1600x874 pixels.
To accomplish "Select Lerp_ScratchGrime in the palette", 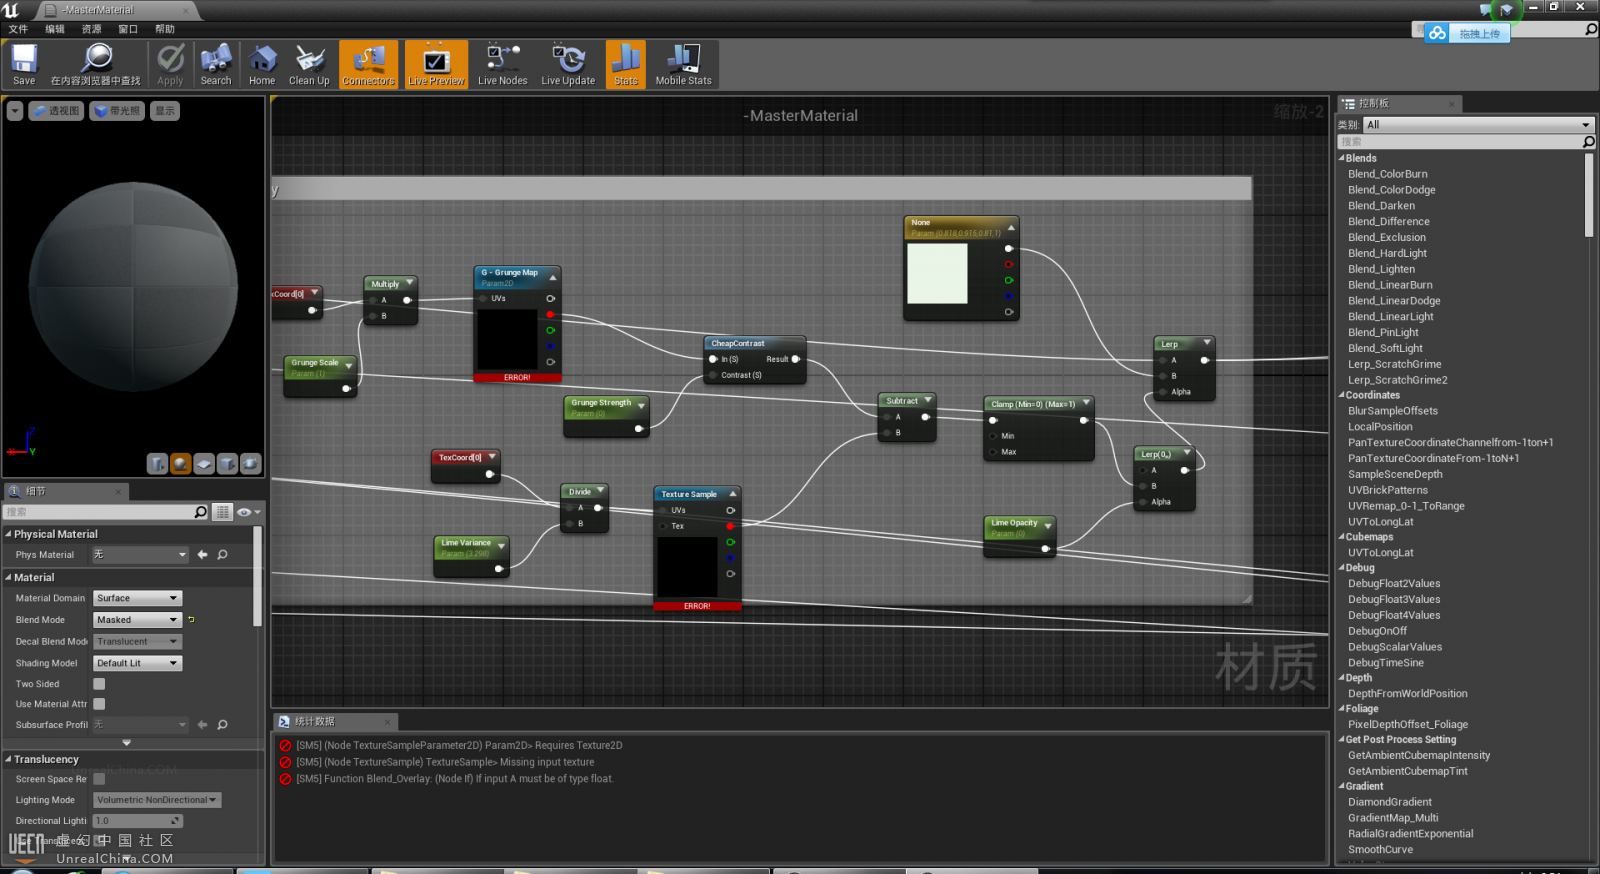I will [x=1394, y=364].
